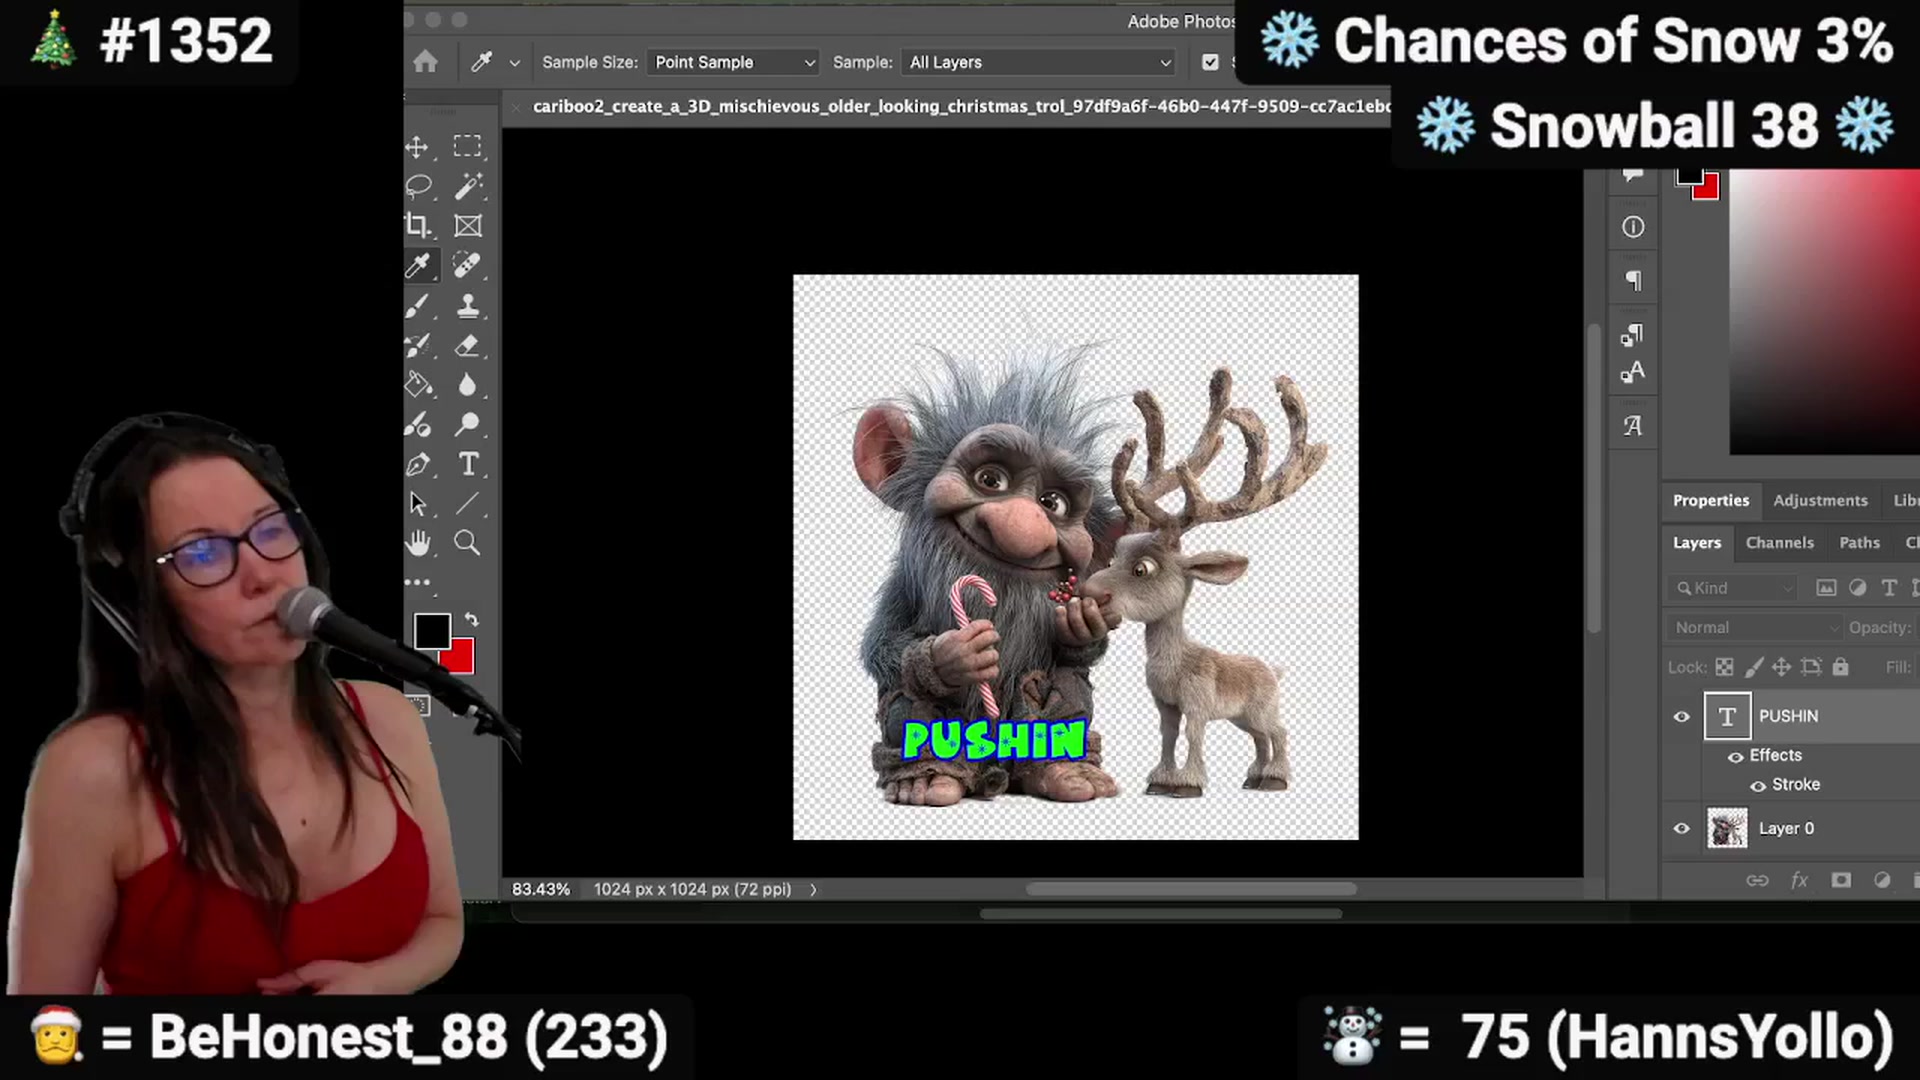Activate the Horizontal Type tool
Screen dimensions: 1920x1080
pyautogui.click(x=467, y=464)
